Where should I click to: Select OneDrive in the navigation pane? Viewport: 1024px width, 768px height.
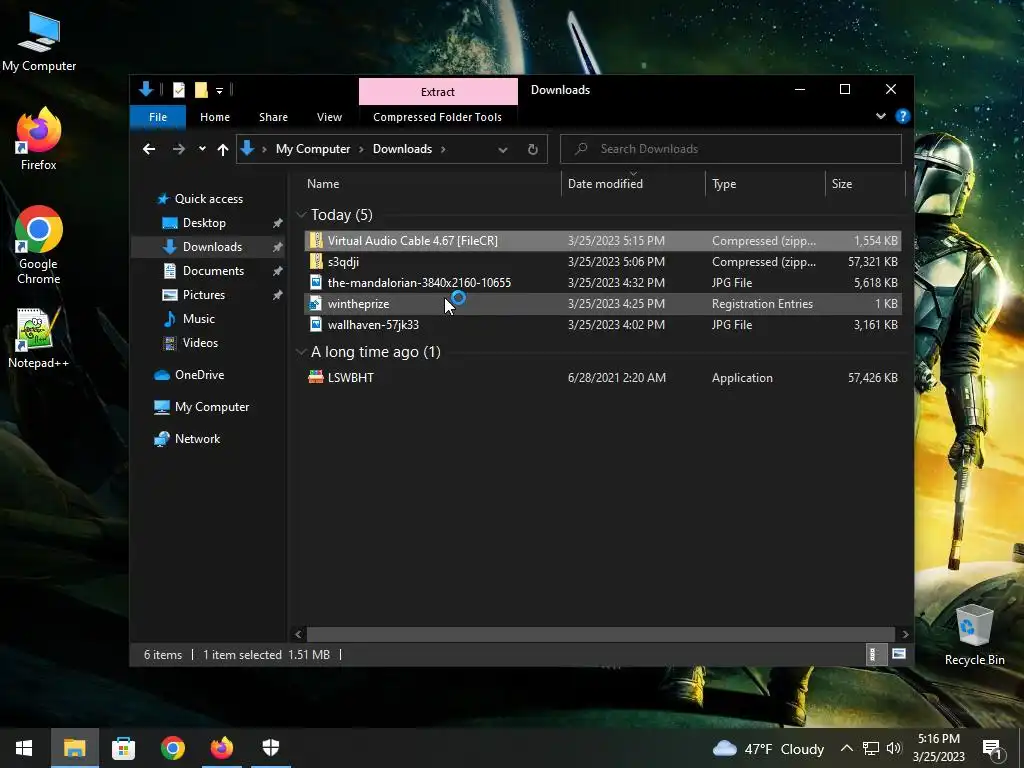(x=199, y=375)
